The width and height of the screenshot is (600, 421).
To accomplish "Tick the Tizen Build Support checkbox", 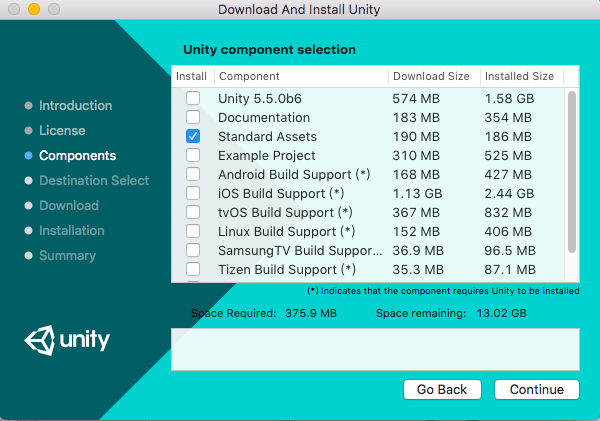I will [x=193, y=269].
